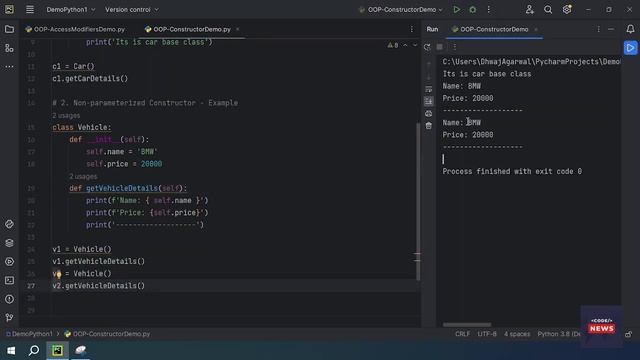
Task: Open Run panel options menu
Action: pyautogui.click(x=598, y=29)
